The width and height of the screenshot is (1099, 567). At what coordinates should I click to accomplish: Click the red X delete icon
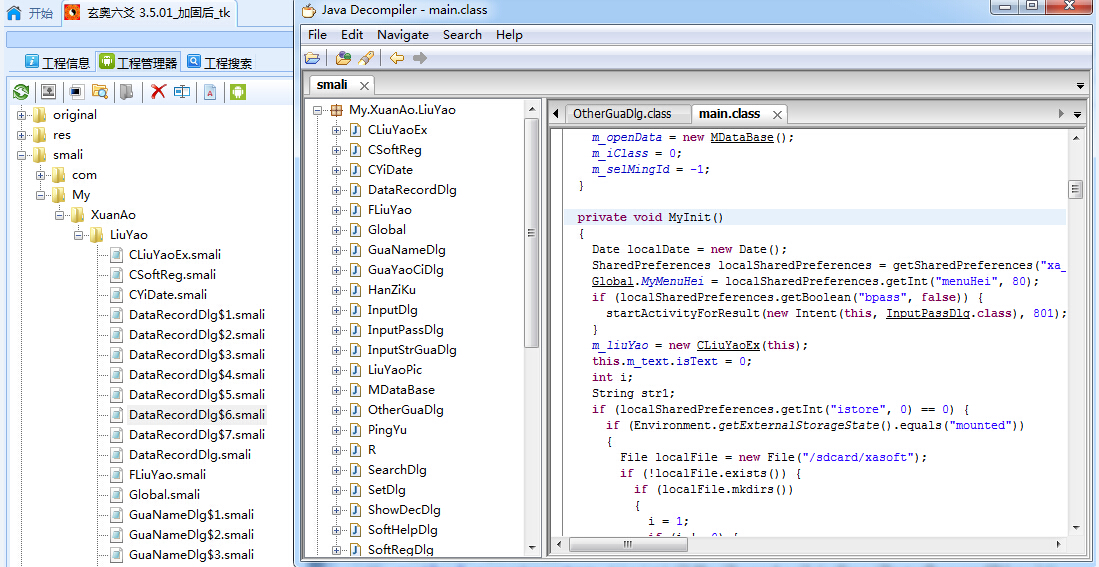point(157,92)
